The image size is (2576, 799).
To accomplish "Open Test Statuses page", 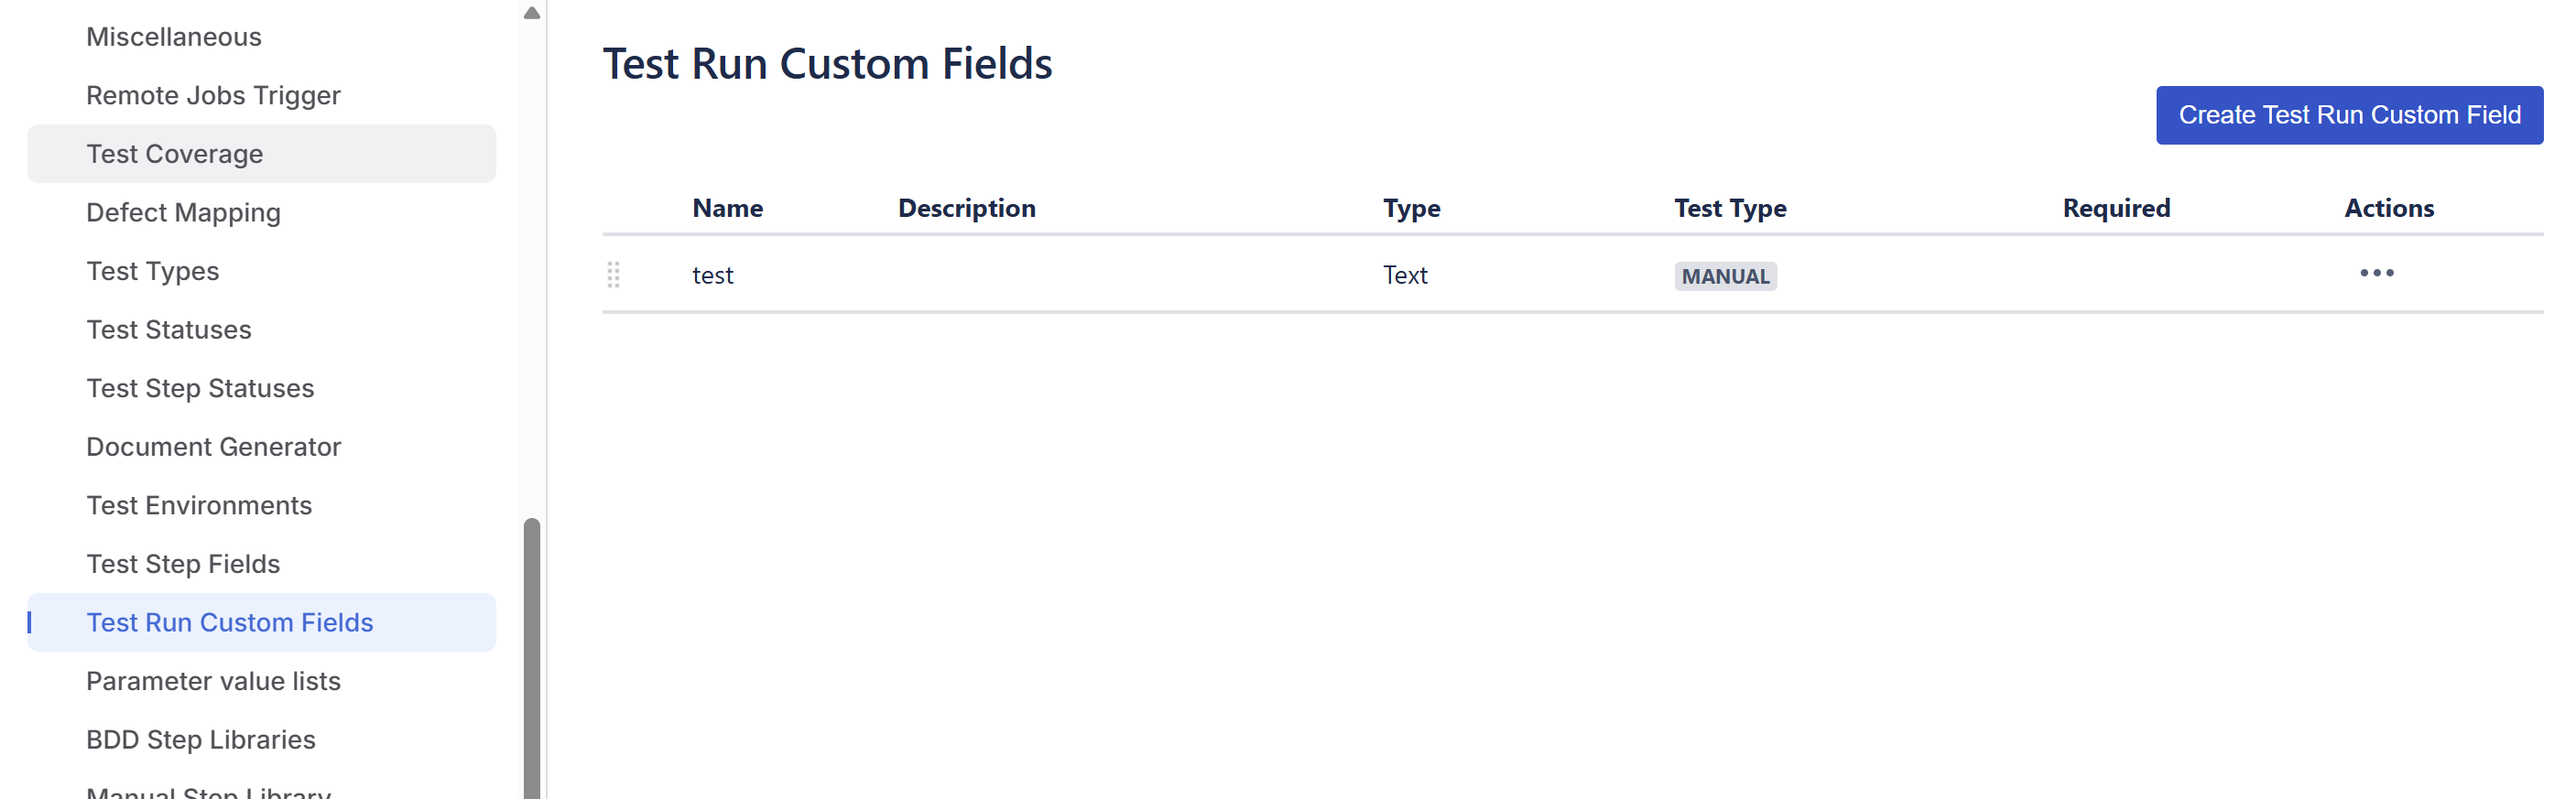I will tap(261, 330).
